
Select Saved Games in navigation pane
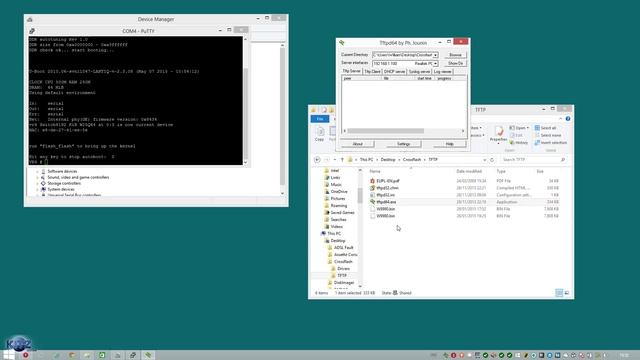tap(342, 213)
